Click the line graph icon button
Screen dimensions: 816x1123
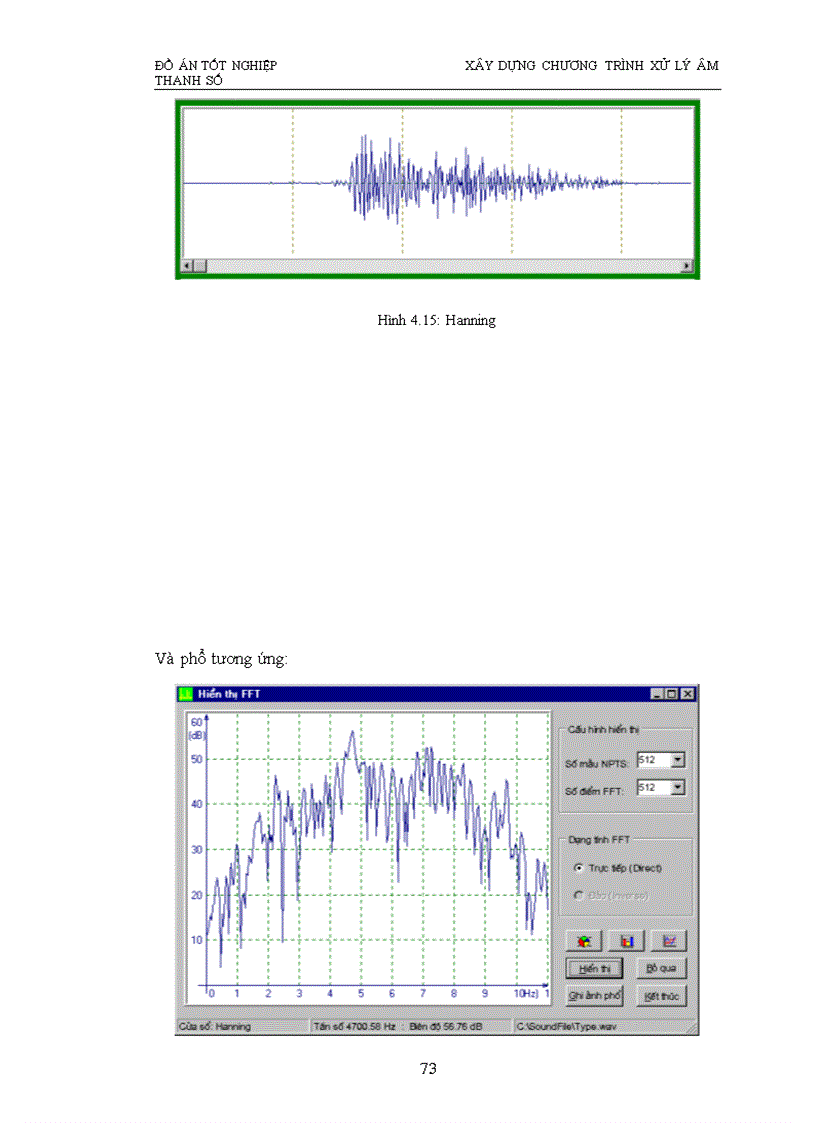[x=669, y=941]
